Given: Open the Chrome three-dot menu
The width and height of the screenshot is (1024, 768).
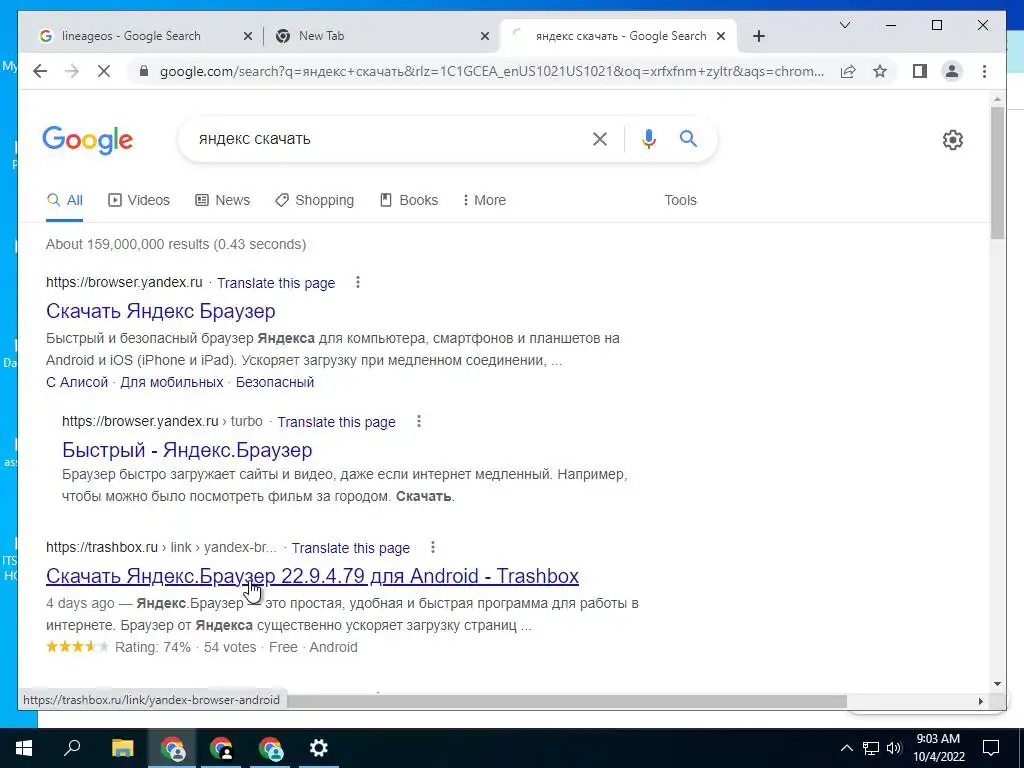Looking at the screenshot, I should [x=984, y=71].
